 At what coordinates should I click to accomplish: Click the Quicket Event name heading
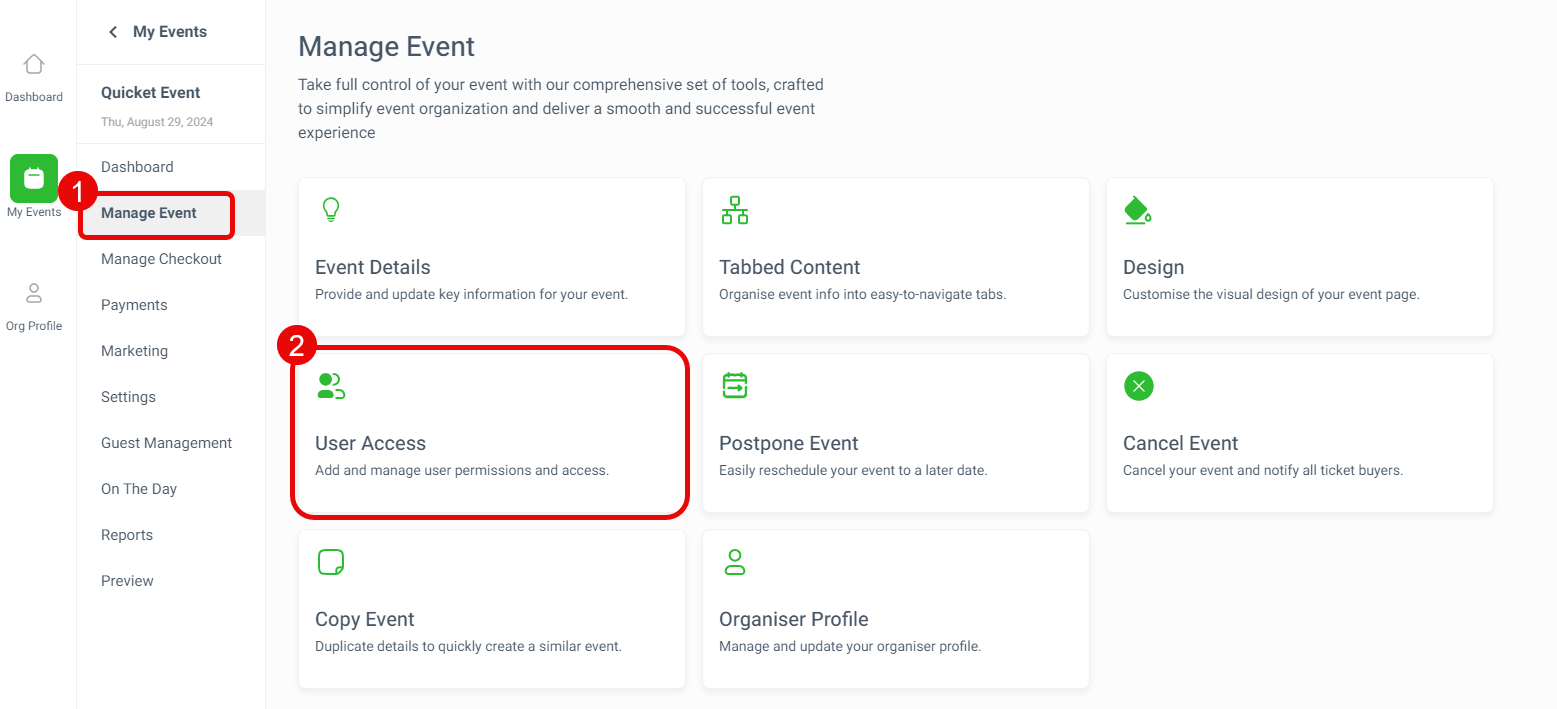coord(150,93)
